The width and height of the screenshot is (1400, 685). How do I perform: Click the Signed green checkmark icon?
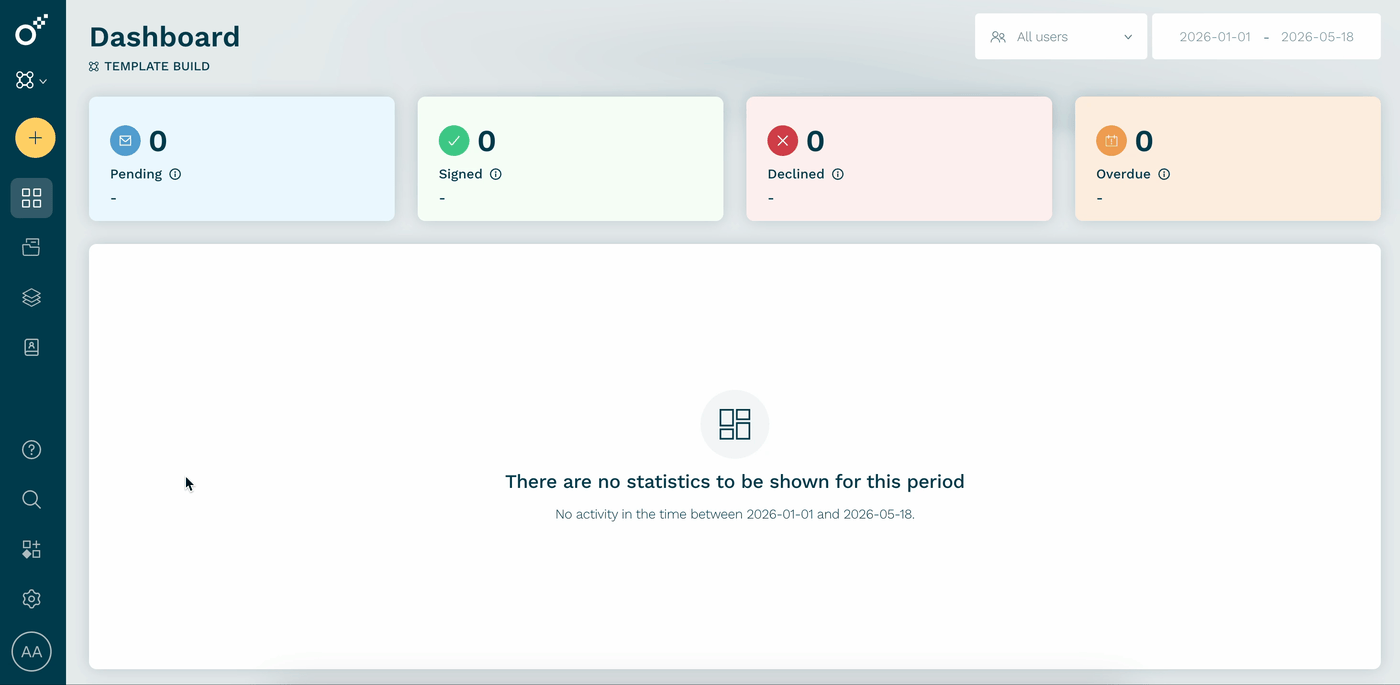click(x=454, y=141)
